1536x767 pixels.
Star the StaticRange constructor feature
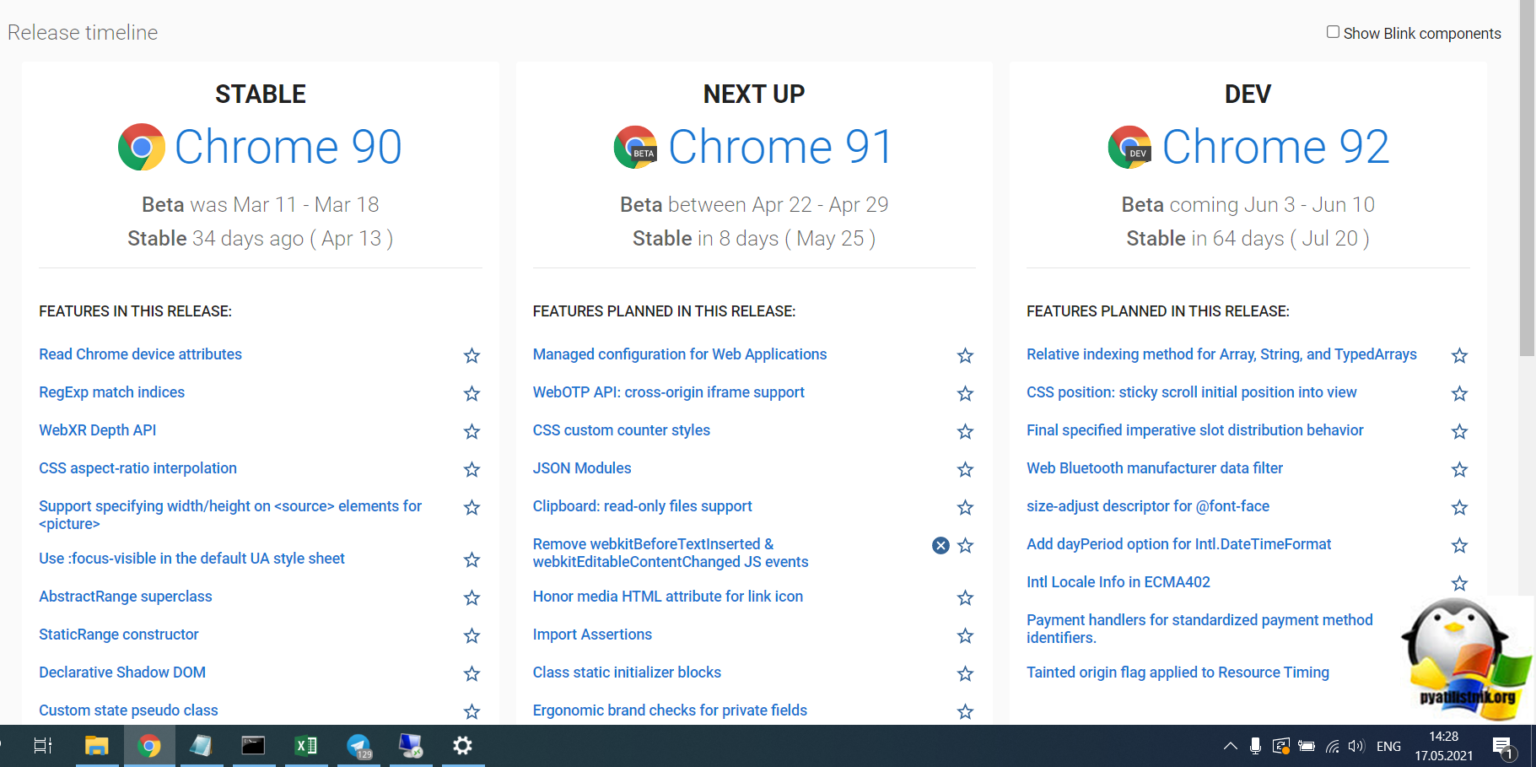[x=471, y=636]
